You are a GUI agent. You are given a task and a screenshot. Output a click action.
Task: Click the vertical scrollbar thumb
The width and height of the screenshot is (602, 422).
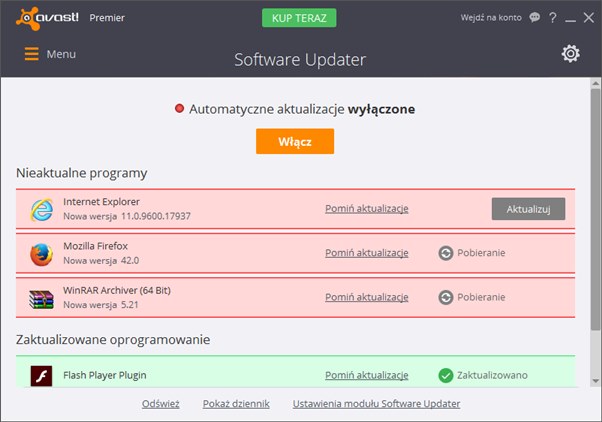click(595, 209)
